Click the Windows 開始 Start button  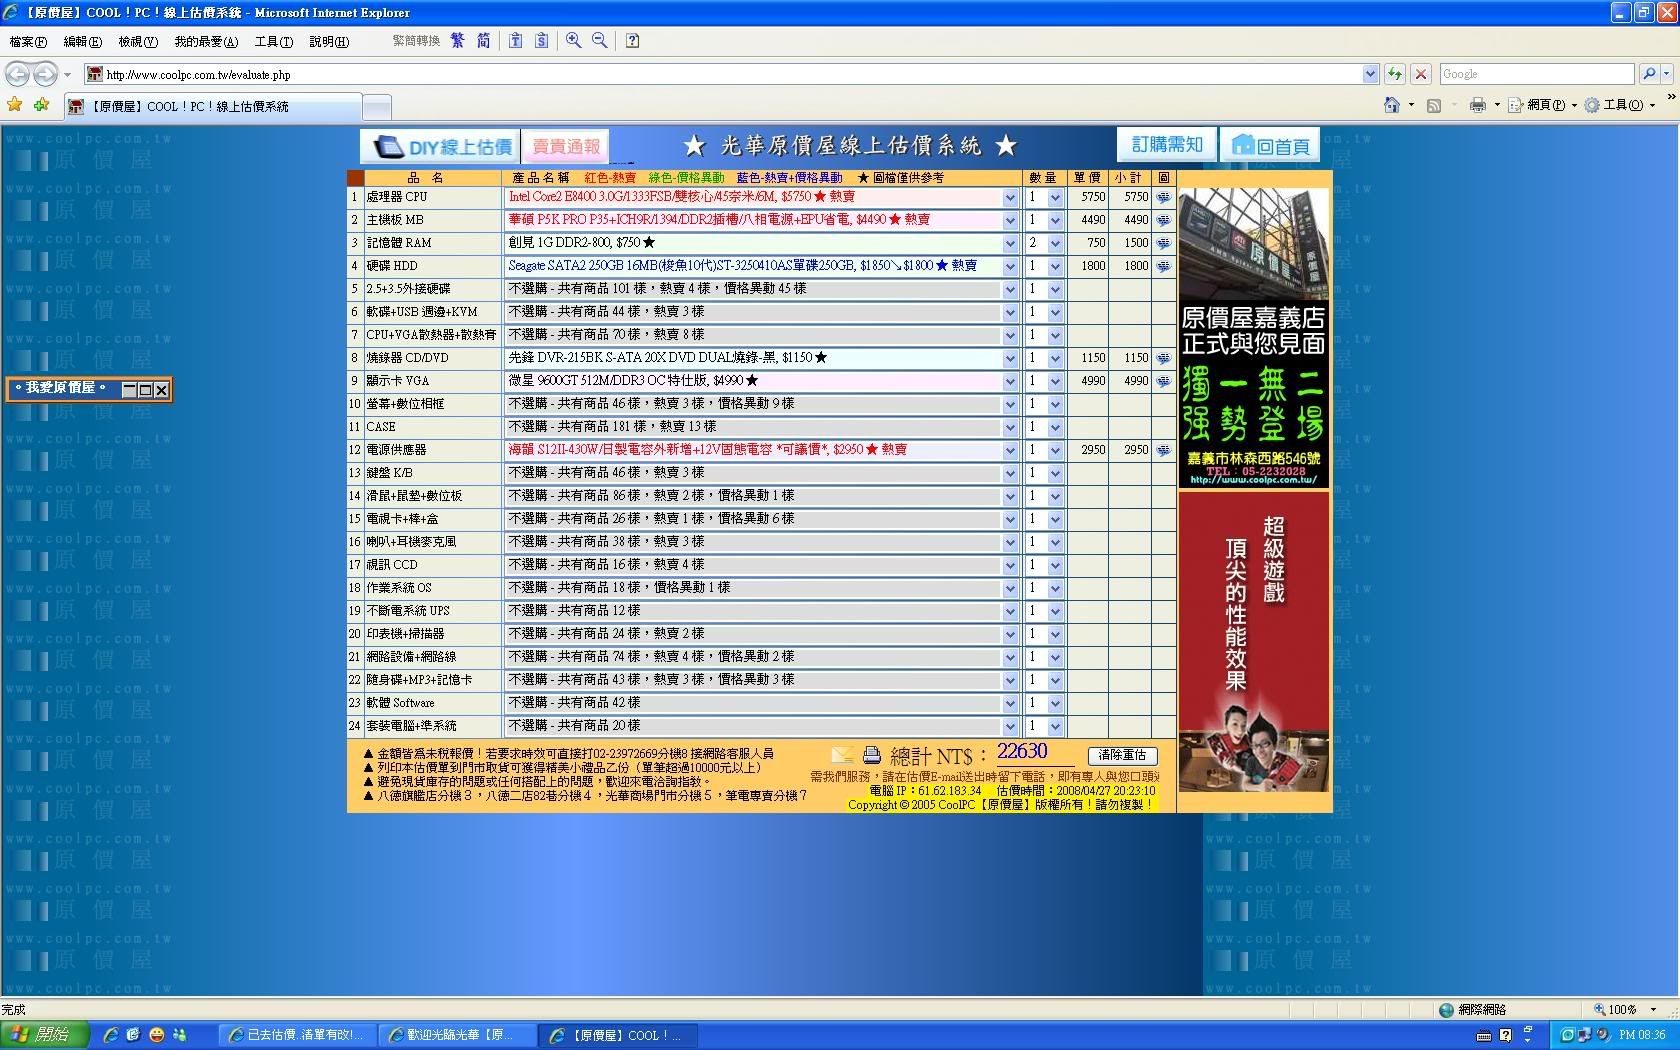click(45, 1035)
